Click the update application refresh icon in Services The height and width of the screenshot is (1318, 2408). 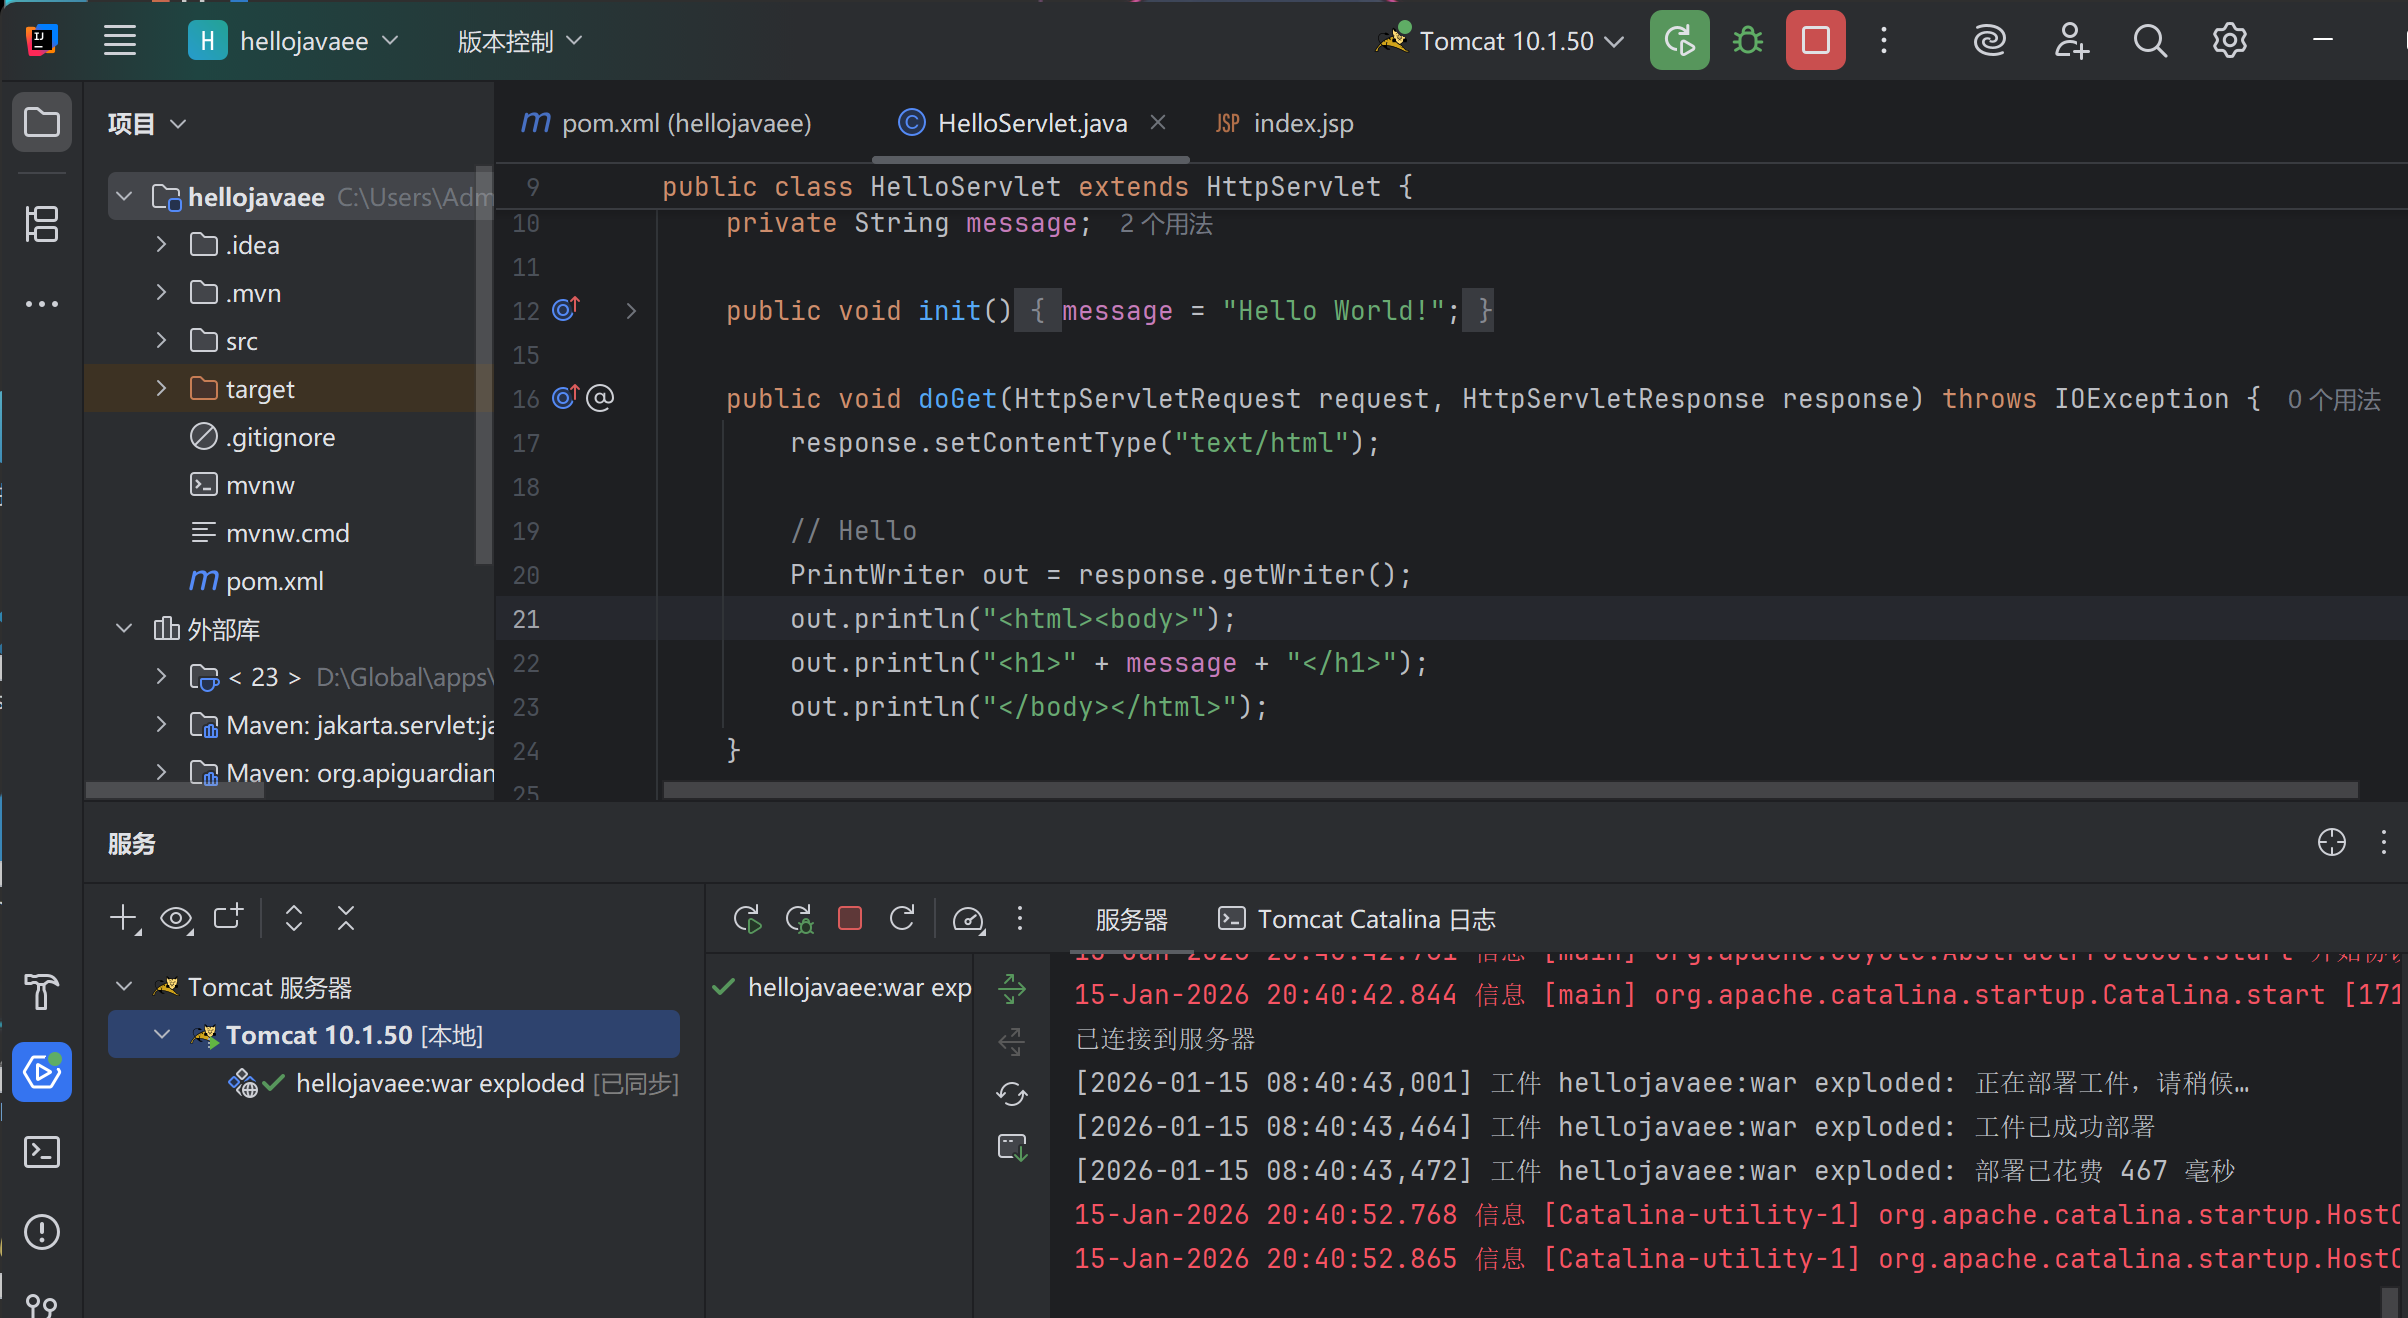(x=902, y=918)
